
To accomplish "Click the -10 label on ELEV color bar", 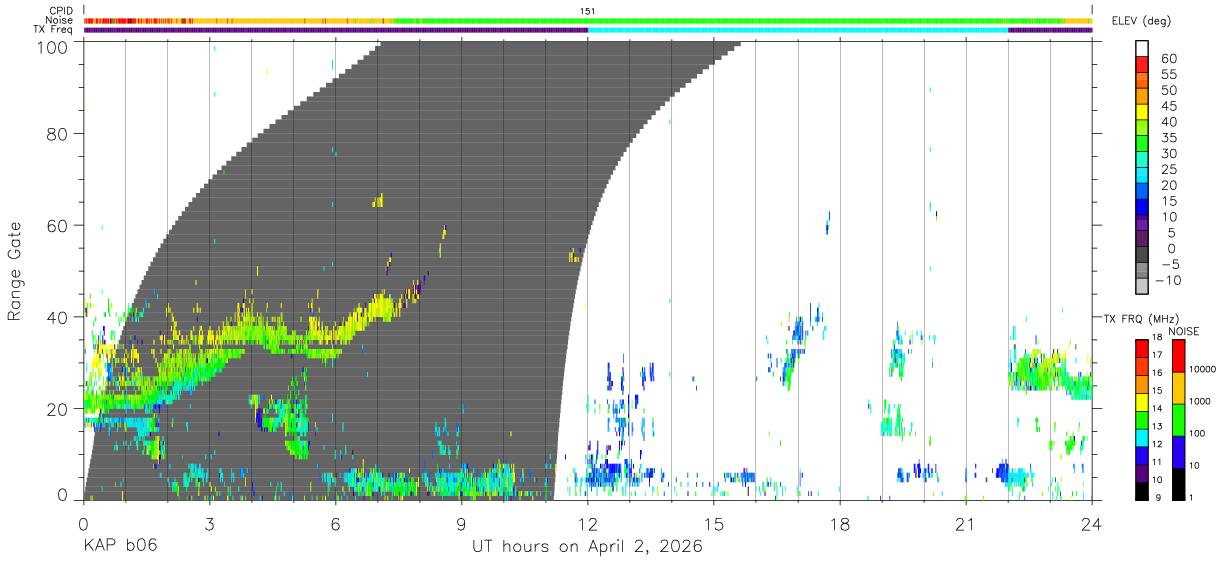I will point(1167,280).
